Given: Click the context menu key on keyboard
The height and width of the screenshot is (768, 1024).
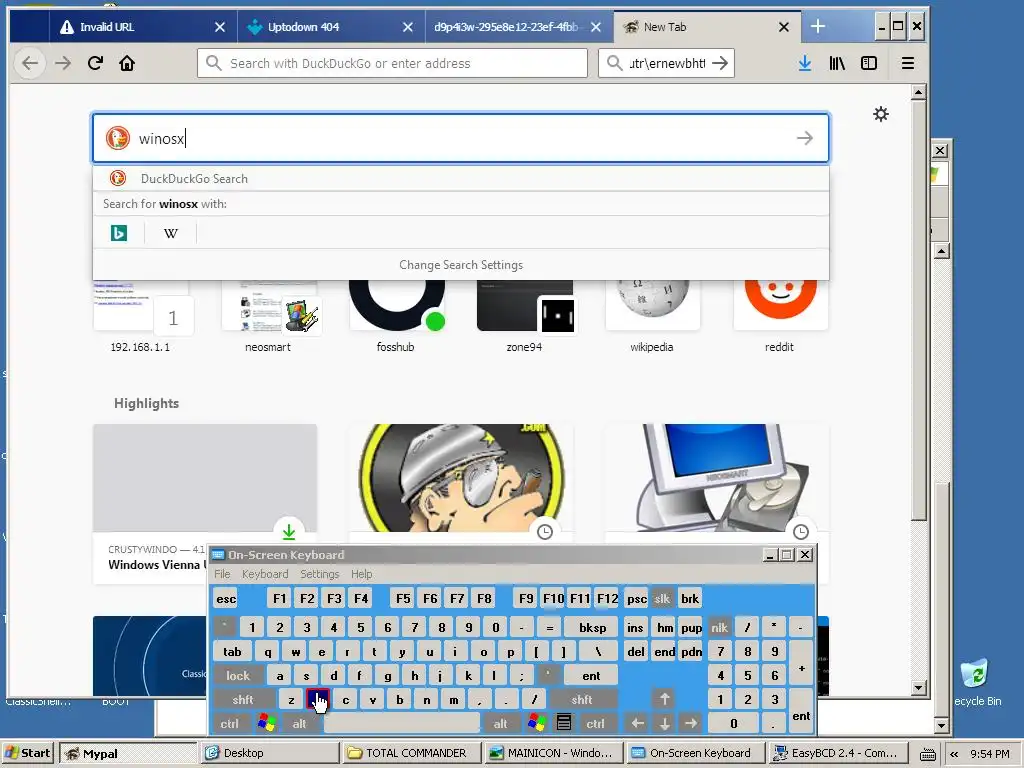Looking at the screenshot, I should [x=564, y=724].
